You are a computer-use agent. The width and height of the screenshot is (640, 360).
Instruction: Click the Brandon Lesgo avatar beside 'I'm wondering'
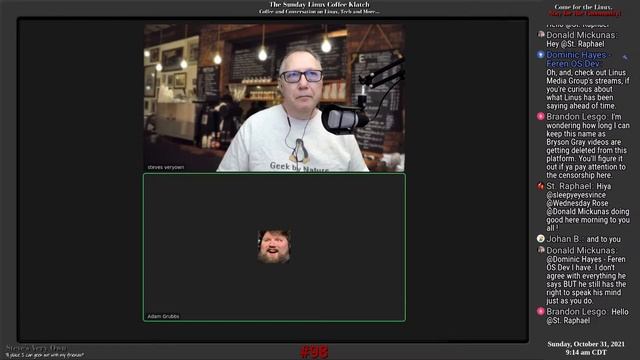click(x=541, y=117)
